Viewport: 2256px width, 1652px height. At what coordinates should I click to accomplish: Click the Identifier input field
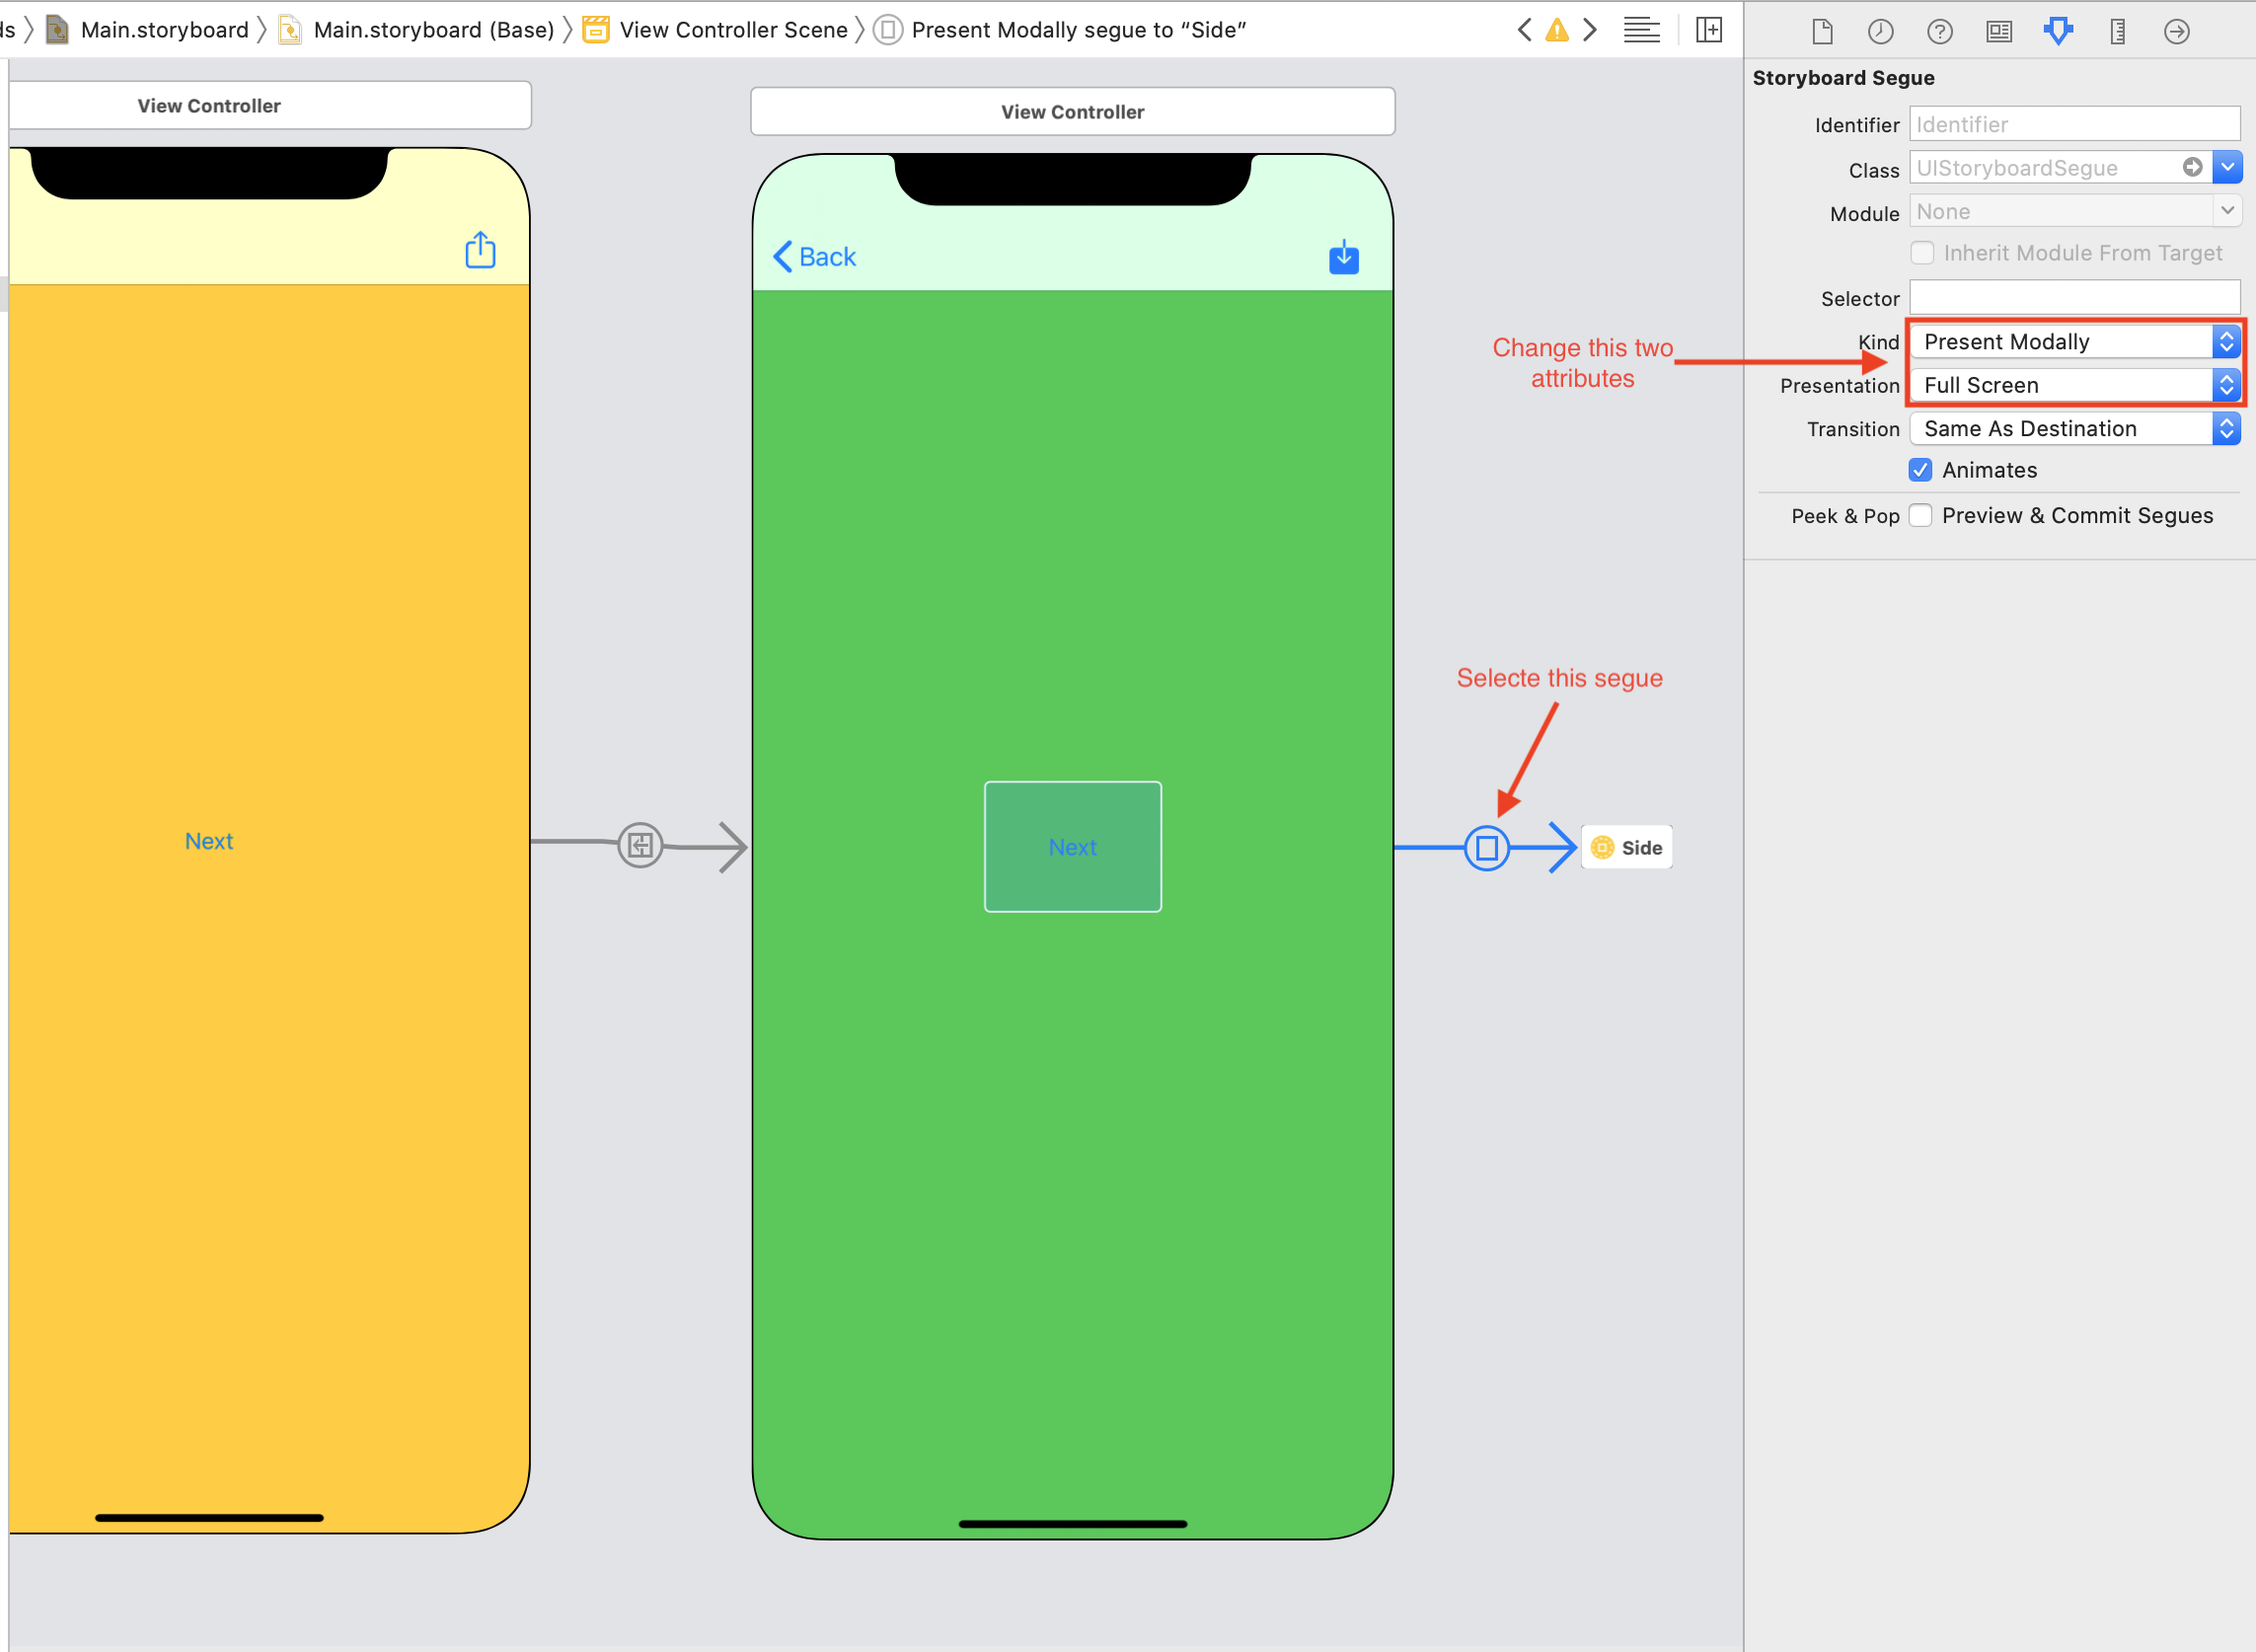coord(2075,122)
